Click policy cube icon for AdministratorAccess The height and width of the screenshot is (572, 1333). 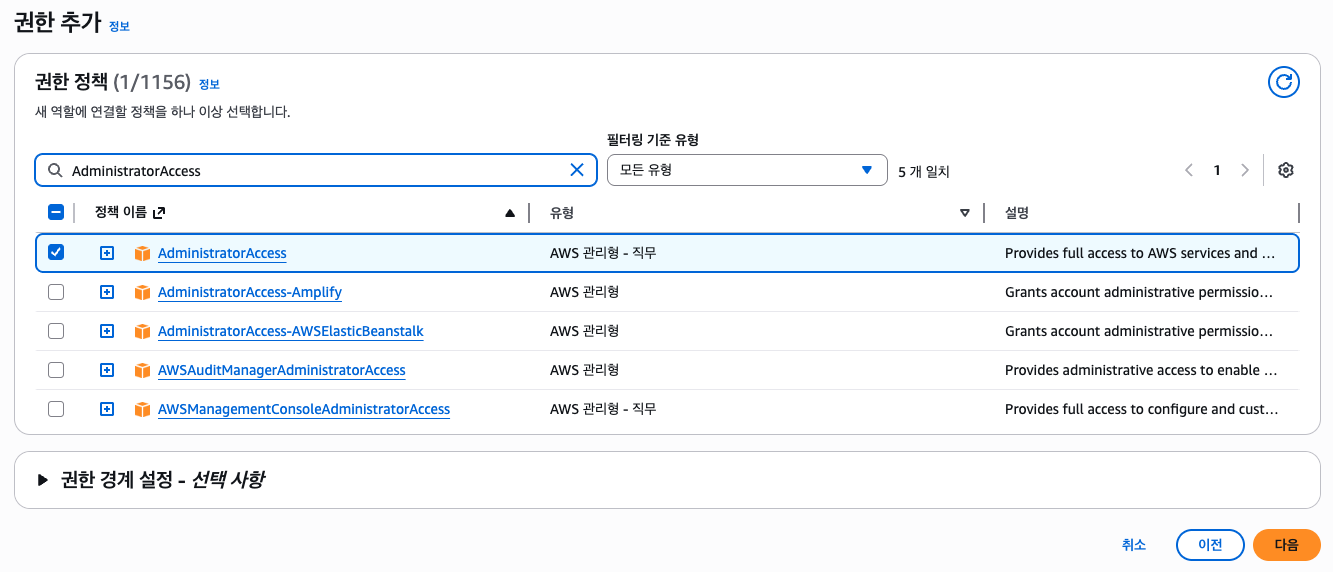(142, 253)
